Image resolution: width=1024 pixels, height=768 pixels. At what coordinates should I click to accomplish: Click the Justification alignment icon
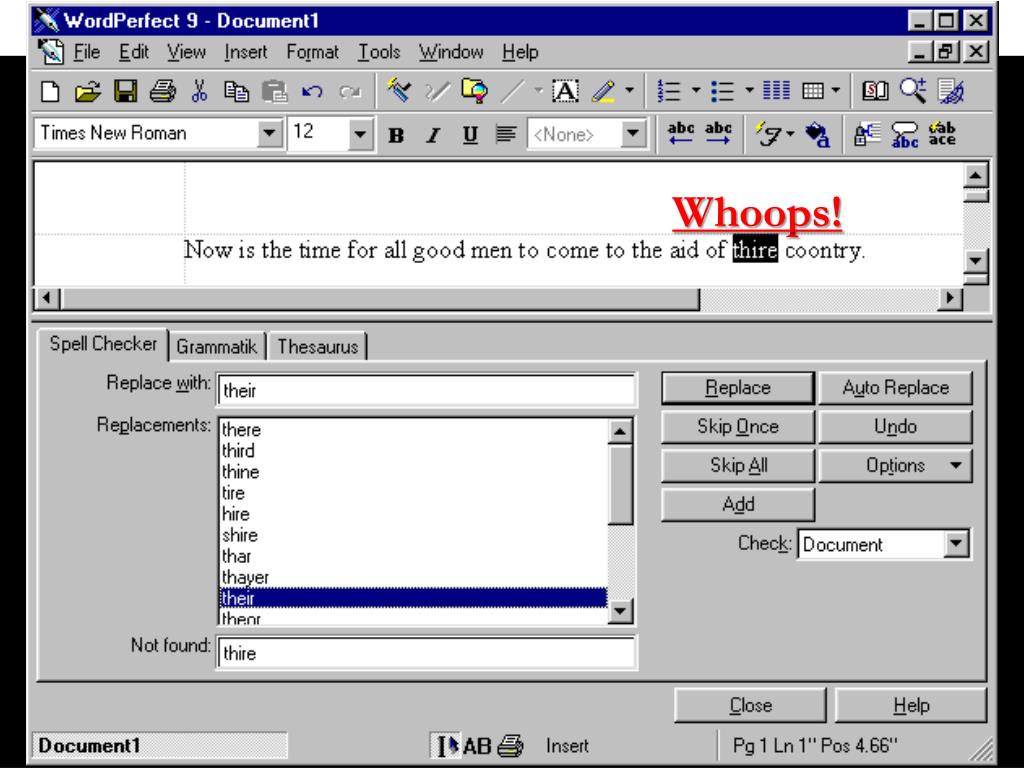click(x=505, y=135)
